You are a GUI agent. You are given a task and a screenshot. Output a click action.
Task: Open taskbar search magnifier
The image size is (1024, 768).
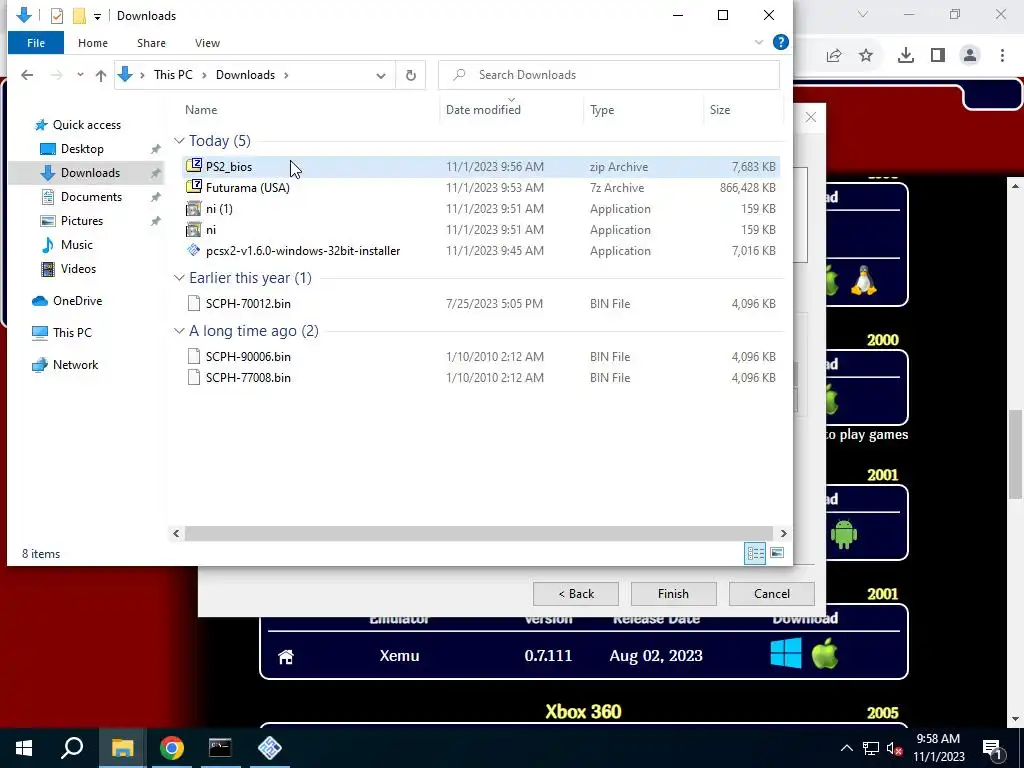coord(72,748)
